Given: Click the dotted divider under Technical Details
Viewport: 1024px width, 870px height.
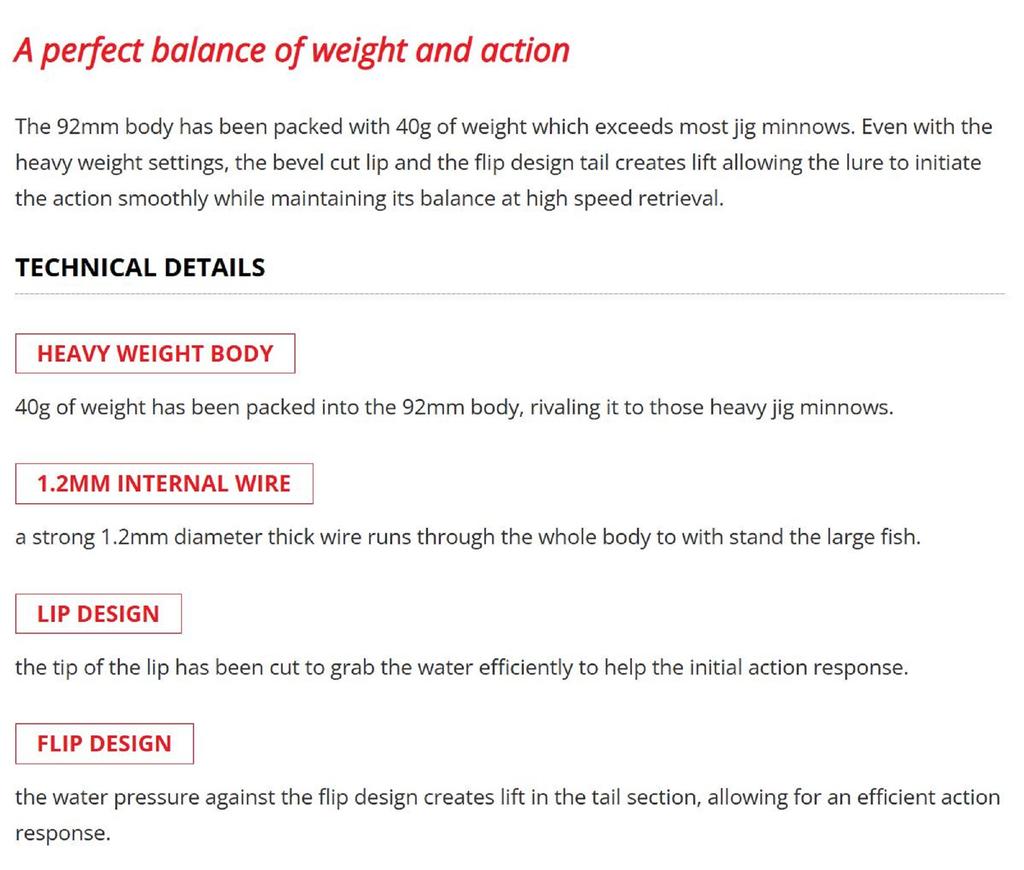Looking at the screenshot, I should pos(510,294).
